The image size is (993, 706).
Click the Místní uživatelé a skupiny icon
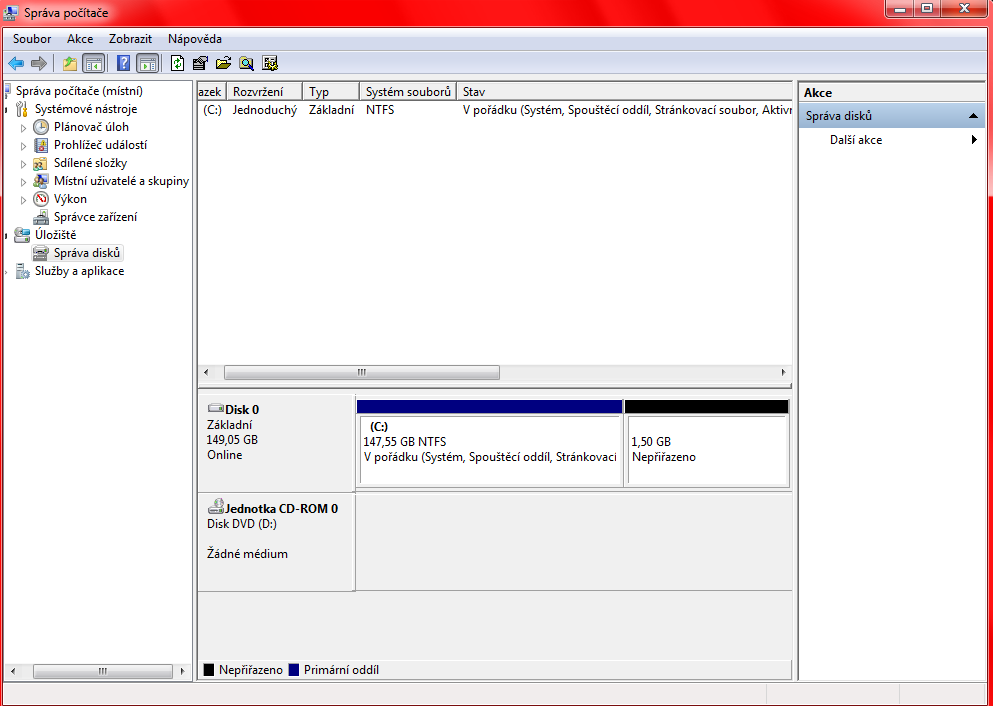pos(41,181)
